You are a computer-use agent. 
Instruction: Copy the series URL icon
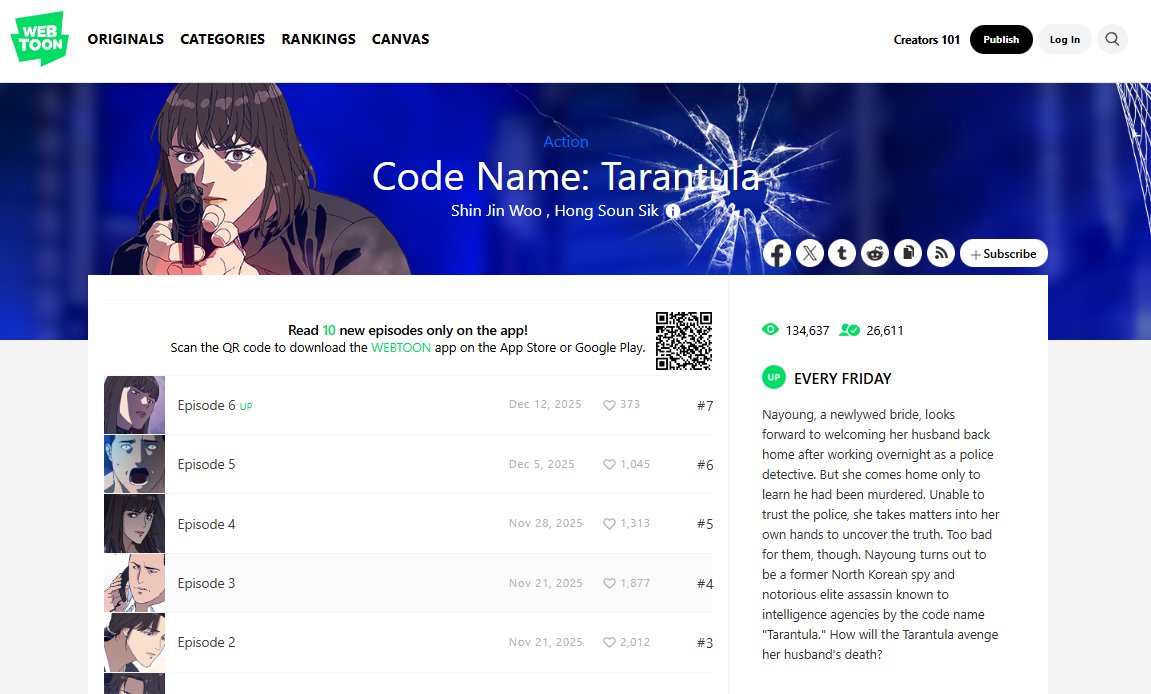pos(908,253)
